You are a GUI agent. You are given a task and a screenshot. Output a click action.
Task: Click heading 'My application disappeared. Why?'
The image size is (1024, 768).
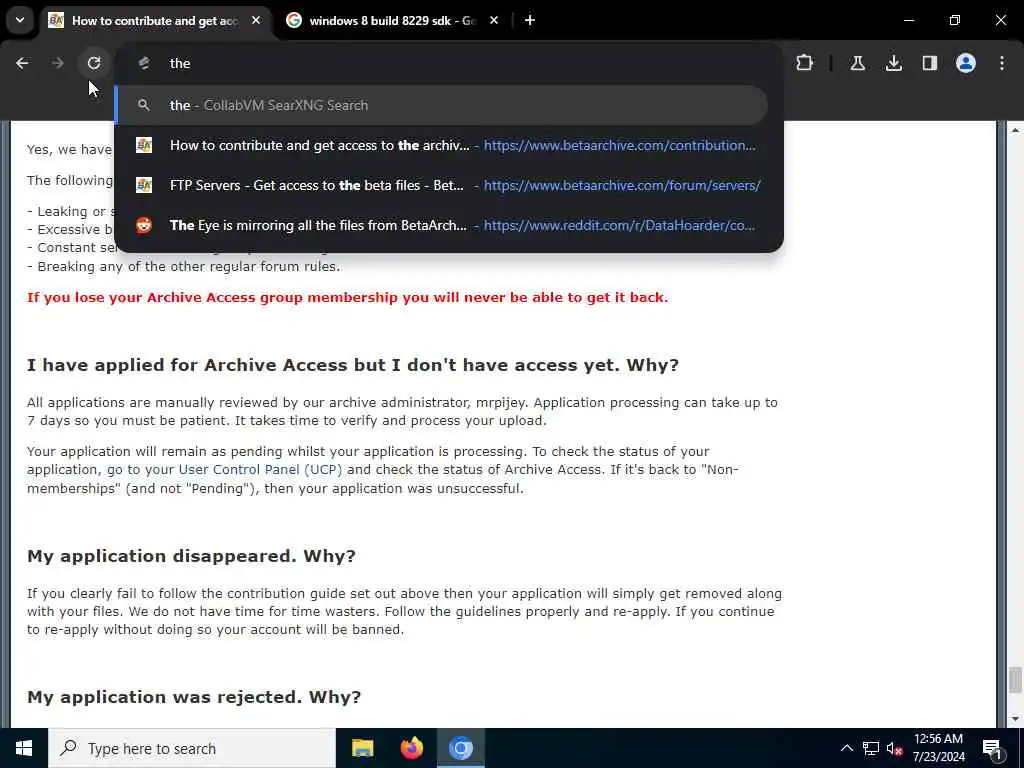pyautogui.click(x=191, y=556)
